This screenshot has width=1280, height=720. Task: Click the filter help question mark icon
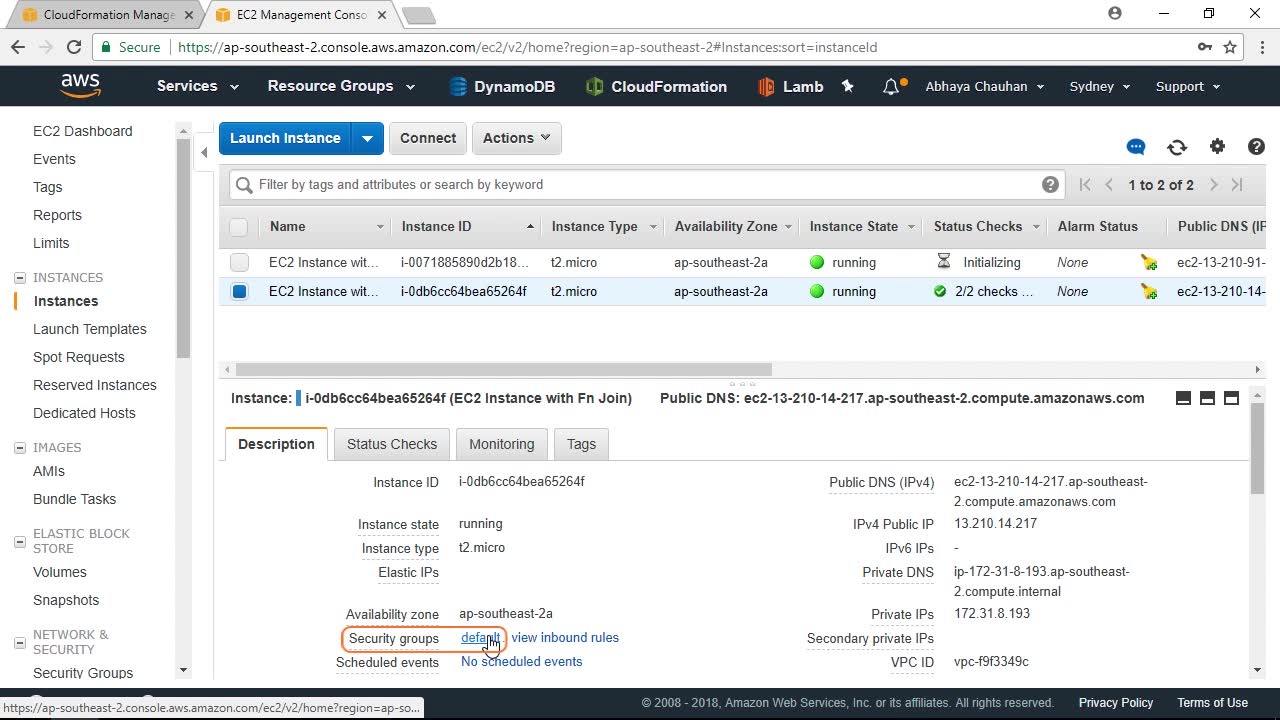[1050, 184]
